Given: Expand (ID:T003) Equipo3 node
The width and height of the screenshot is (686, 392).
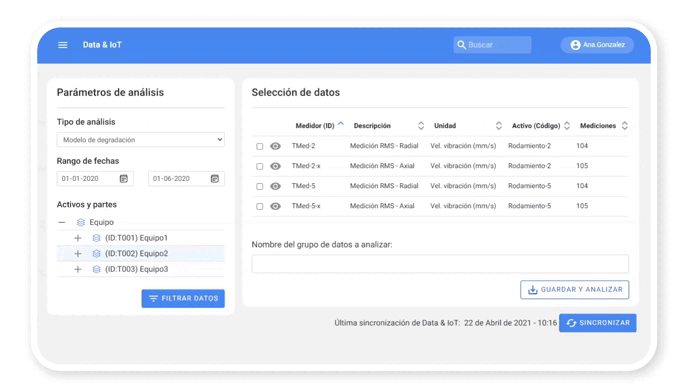Looking at the screenshot, I should (x=78, y=270).
